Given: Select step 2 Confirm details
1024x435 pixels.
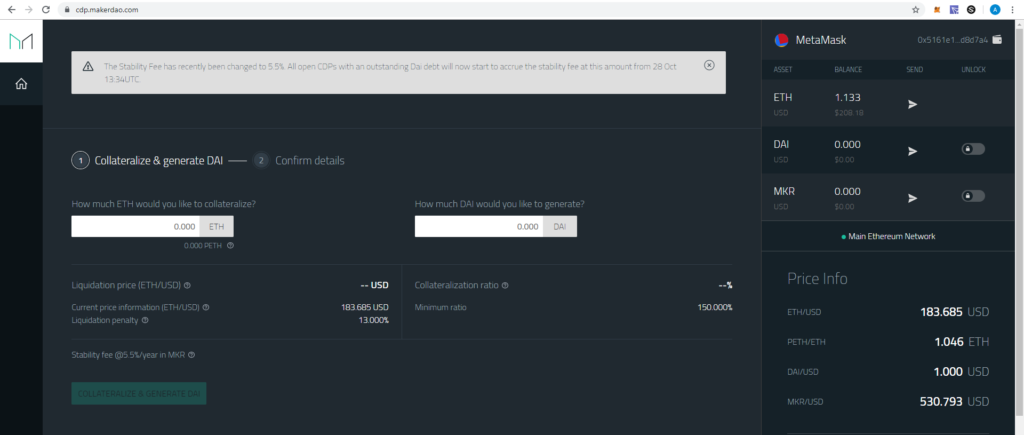Looking at the screenshot, I should [299, 160].
